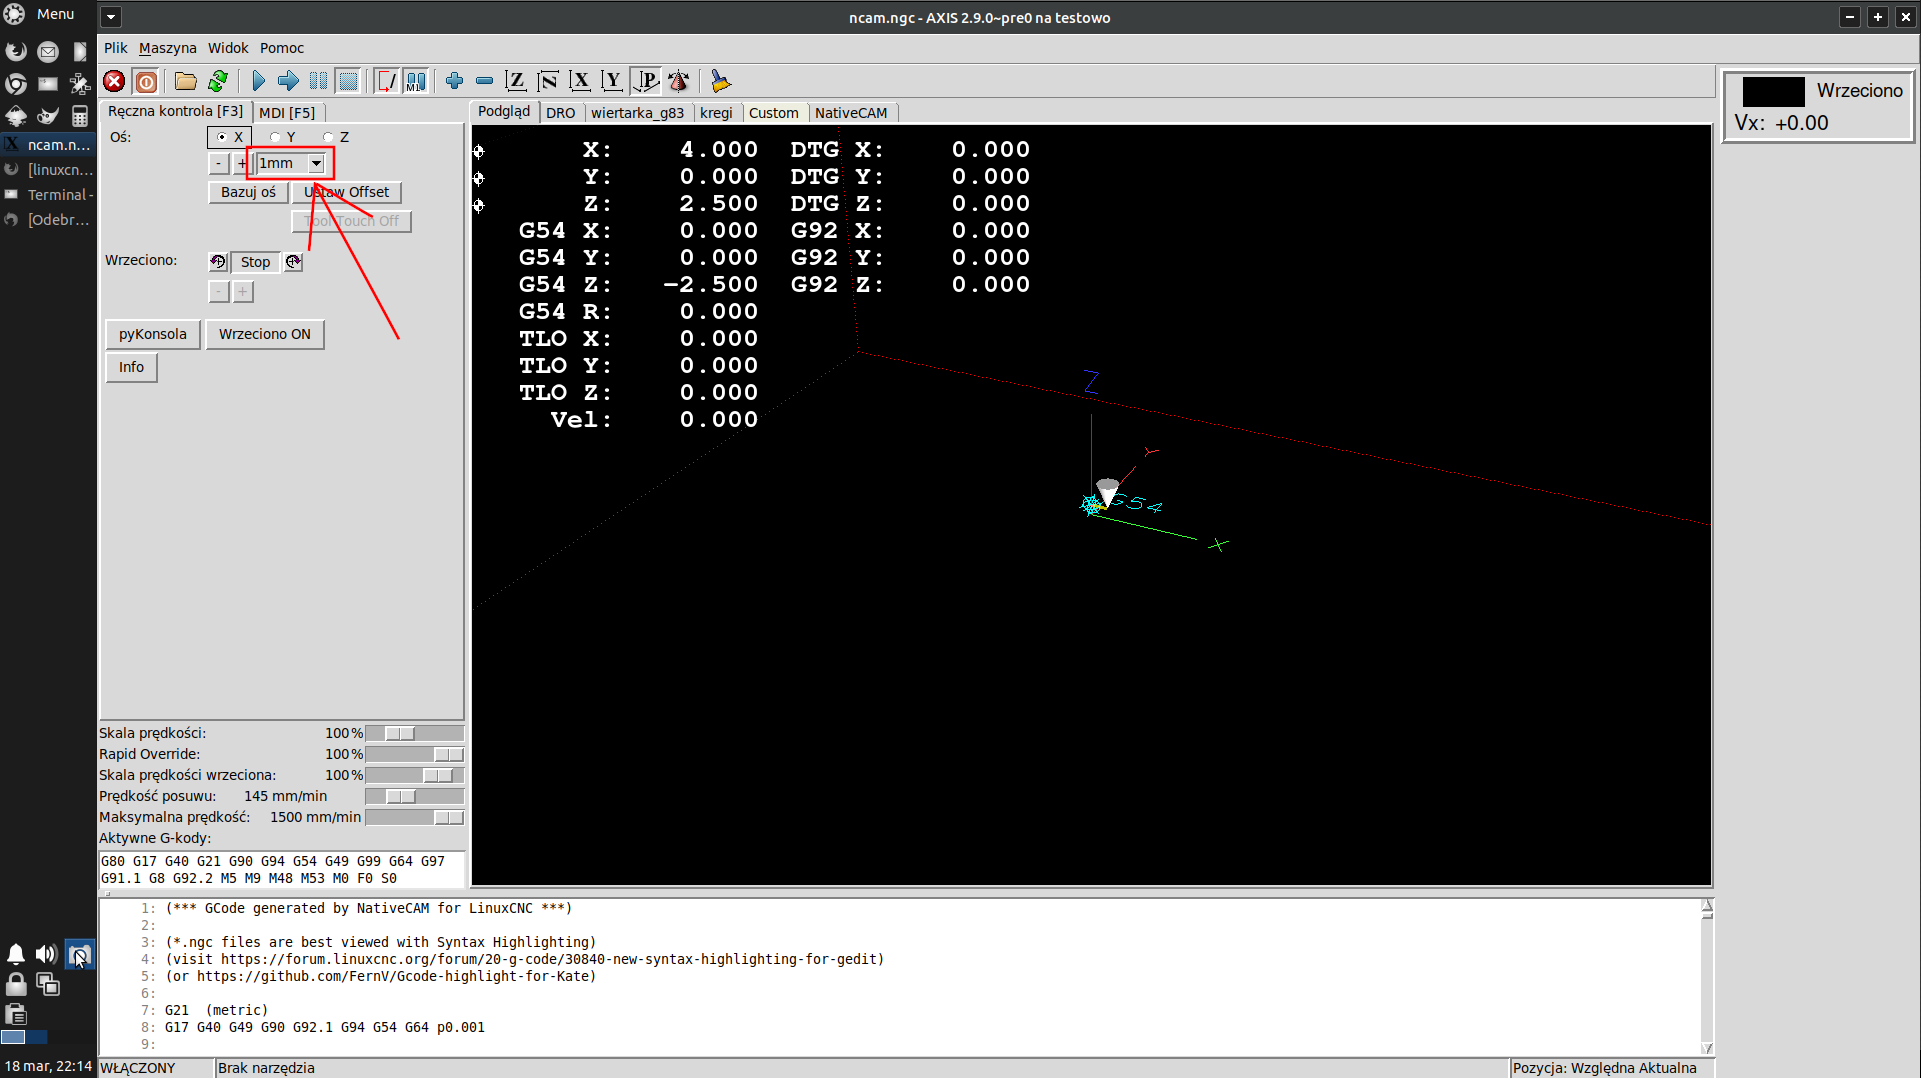Screen dimensions: 1921x1078
Task: Switch to the Podgląd tab
Action: (x=504, y=112)
